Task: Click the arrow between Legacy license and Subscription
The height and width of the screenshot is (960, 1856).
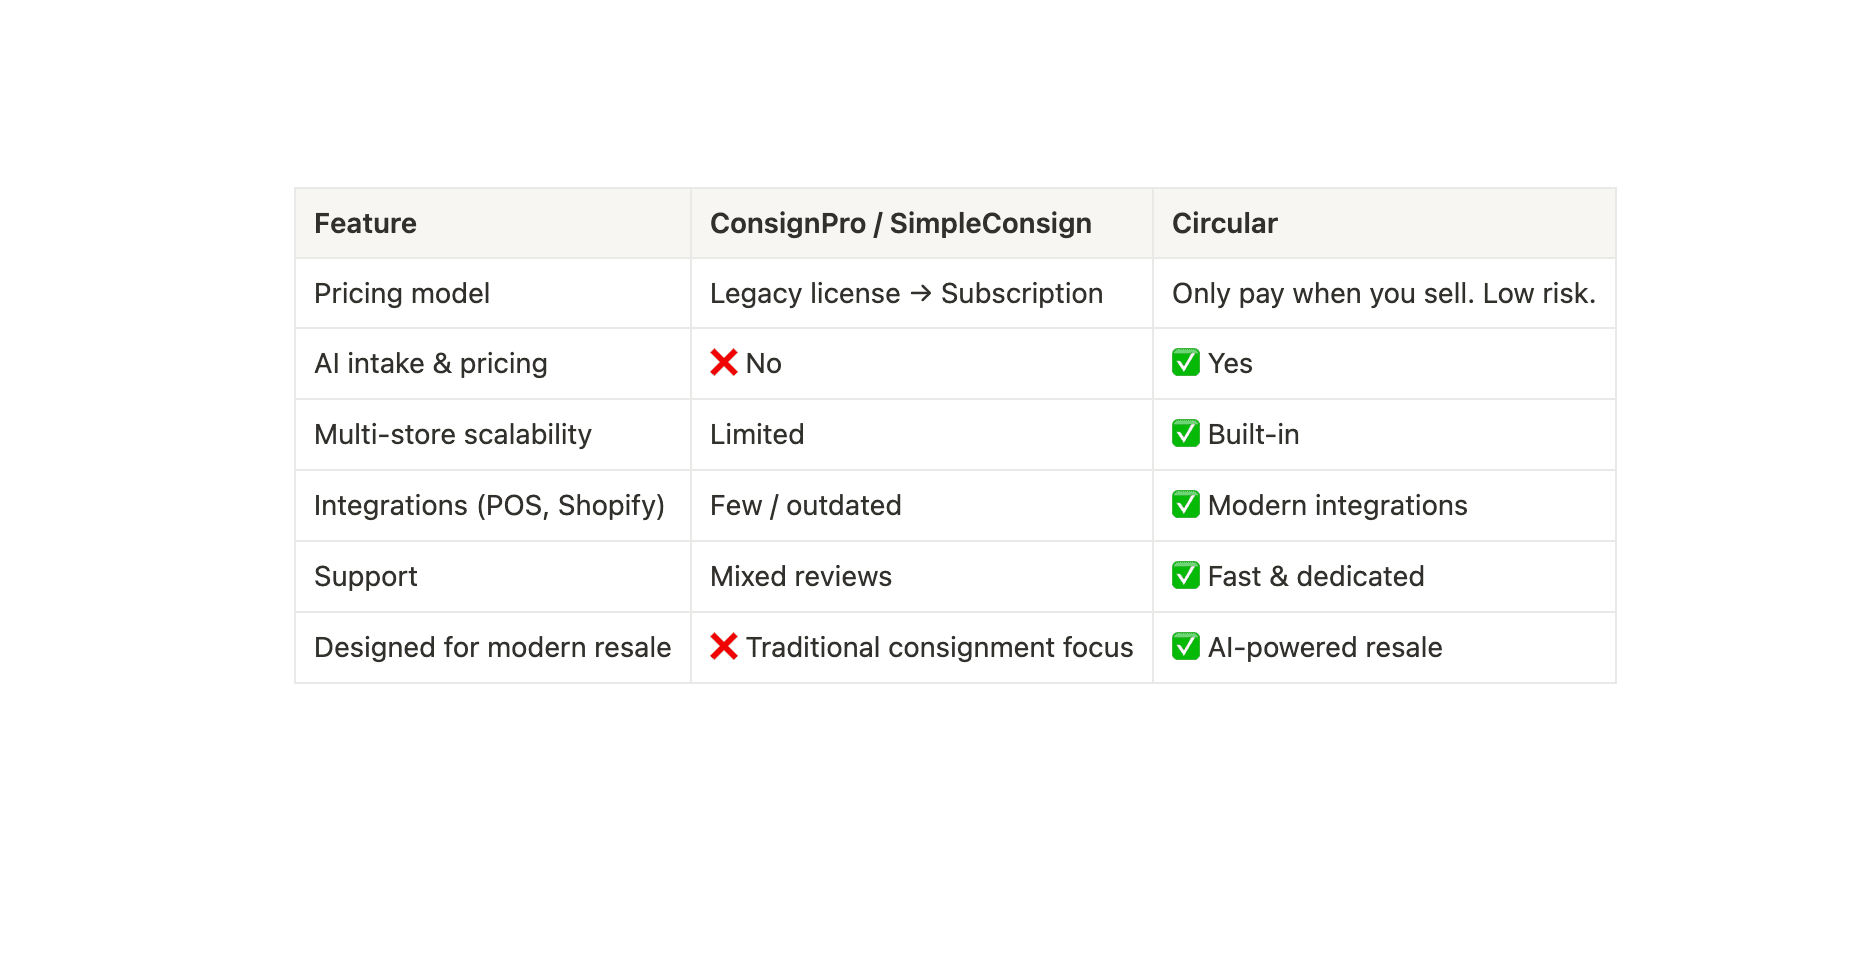Action: [920, 294]
